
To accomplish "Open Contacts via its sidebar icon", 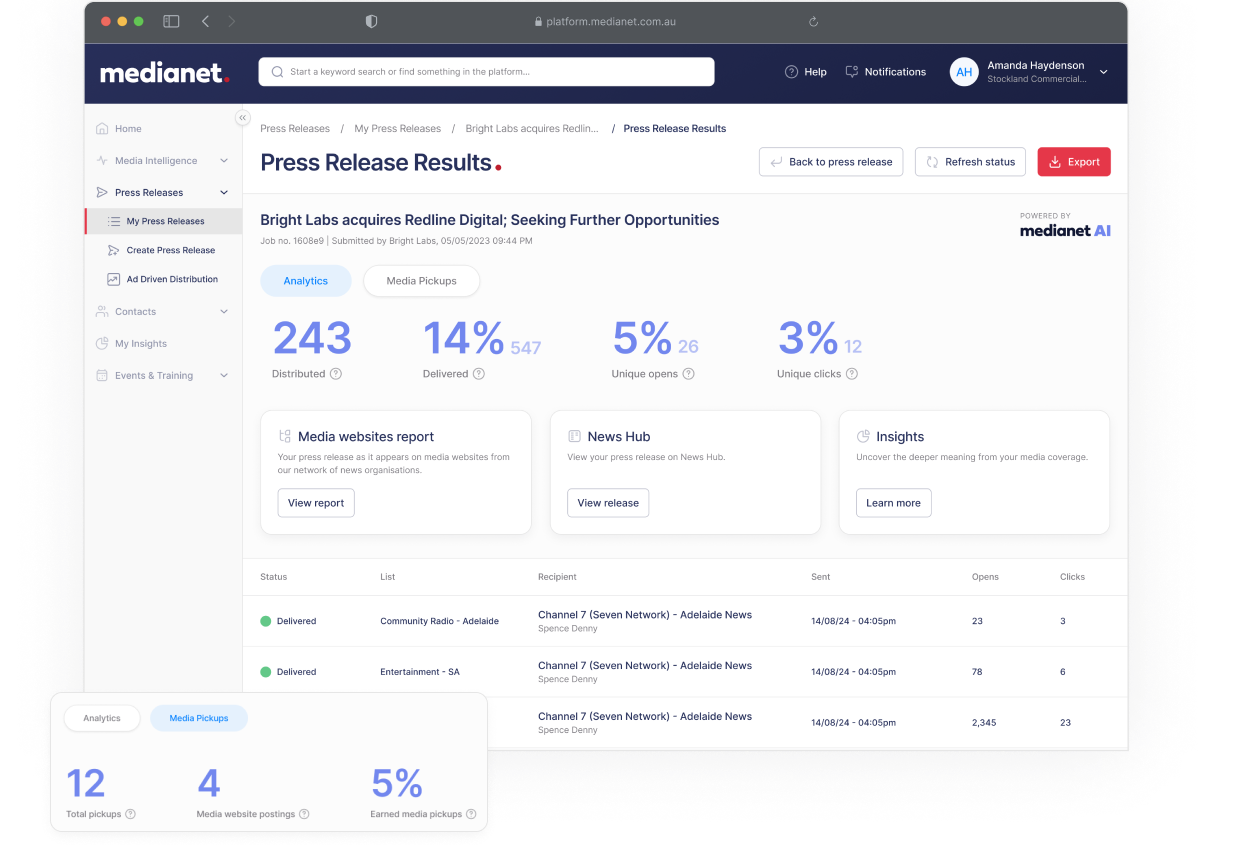I will 101,311.
